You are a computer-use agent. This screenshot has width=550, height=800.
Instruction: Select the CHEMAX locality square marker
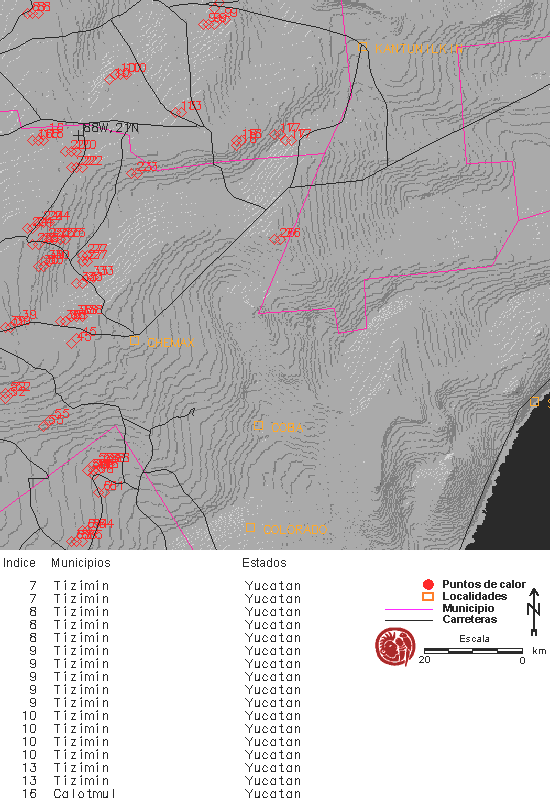pos(134,340)
